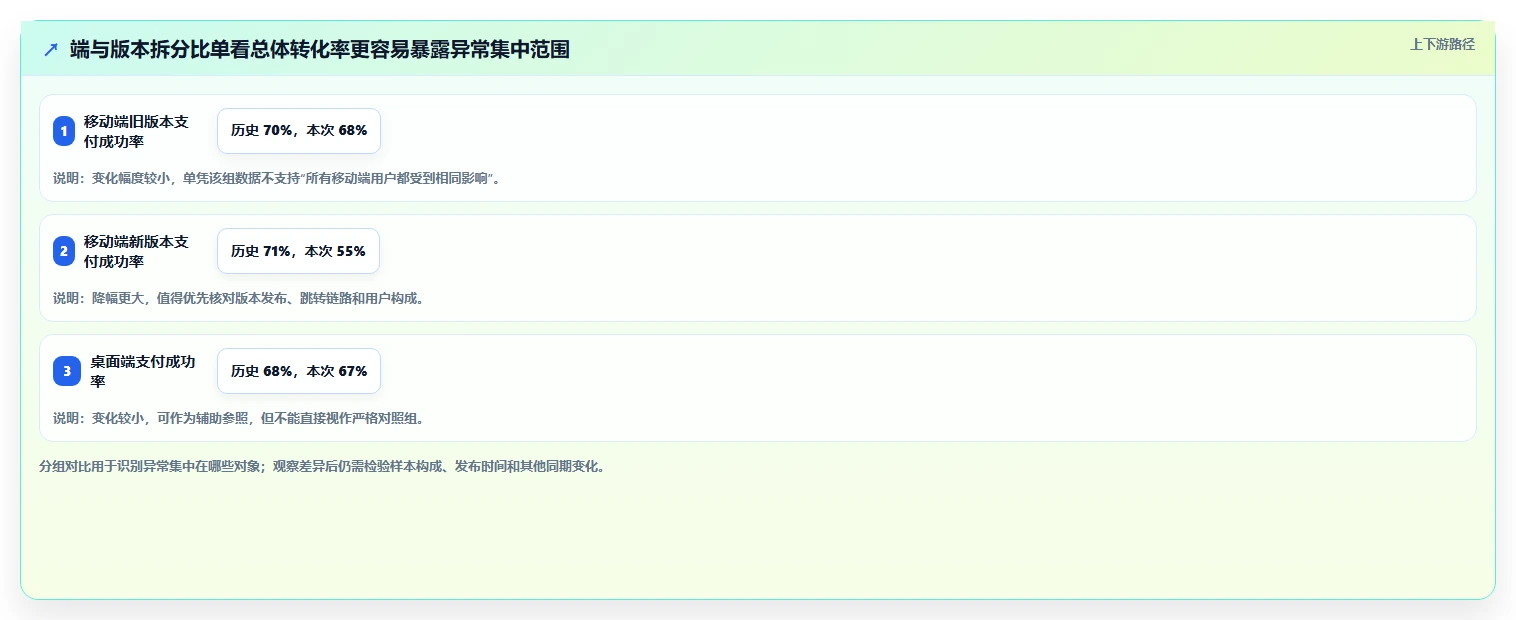Click the note 说明:变化幅度较小,单凭该组数据
Viewport: 1516px width, 620px height.
276,178
